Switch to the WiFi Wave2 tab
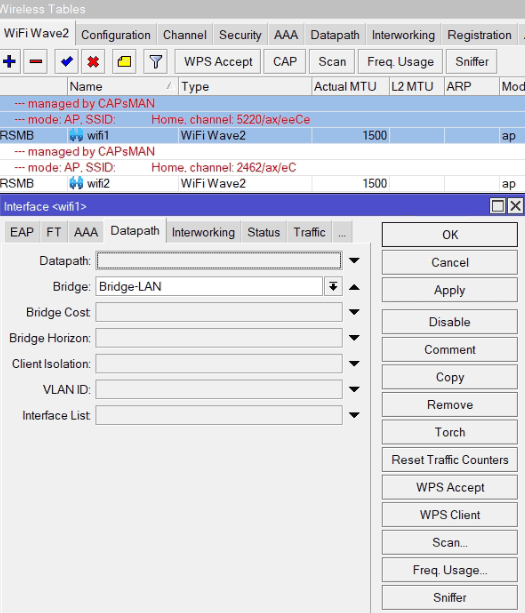525x613 pixels. click(x=36, y=33)
